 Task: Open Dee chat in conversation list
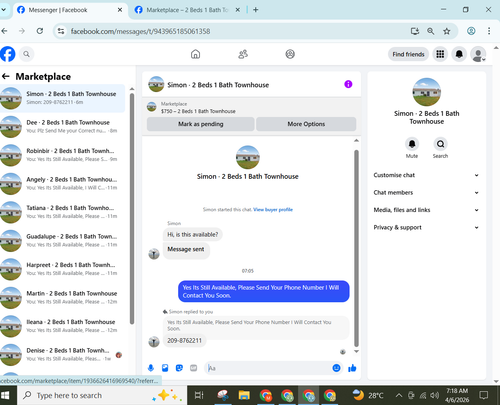coord(63,127)
